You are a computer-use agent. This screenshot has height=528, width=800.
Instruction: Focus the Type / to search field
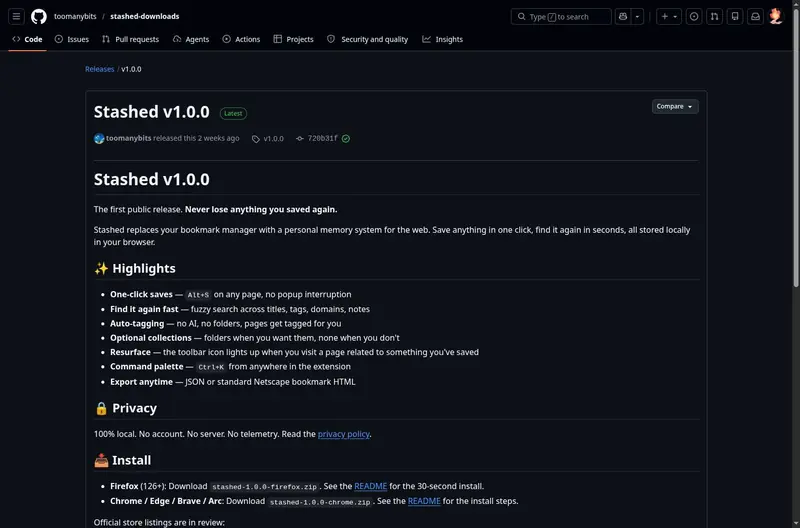[561, 16]
